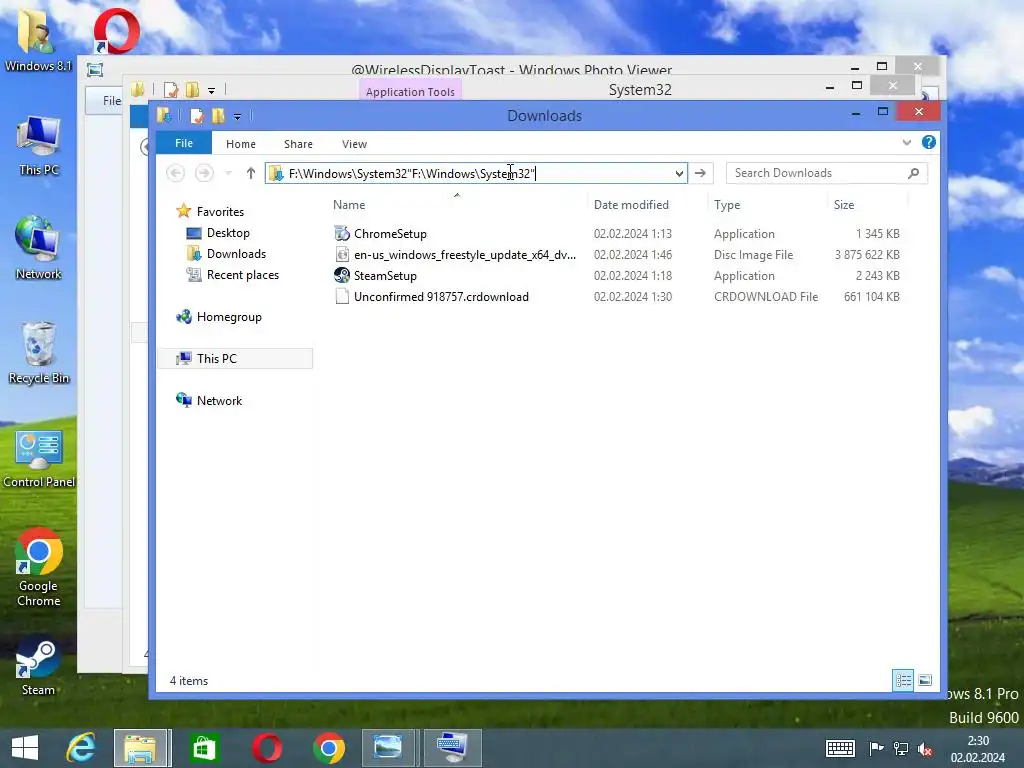Open Explorer Help question mark
Image resolution: width=1024 pixels, height=768 pixels.
click(x=928, y=142)
